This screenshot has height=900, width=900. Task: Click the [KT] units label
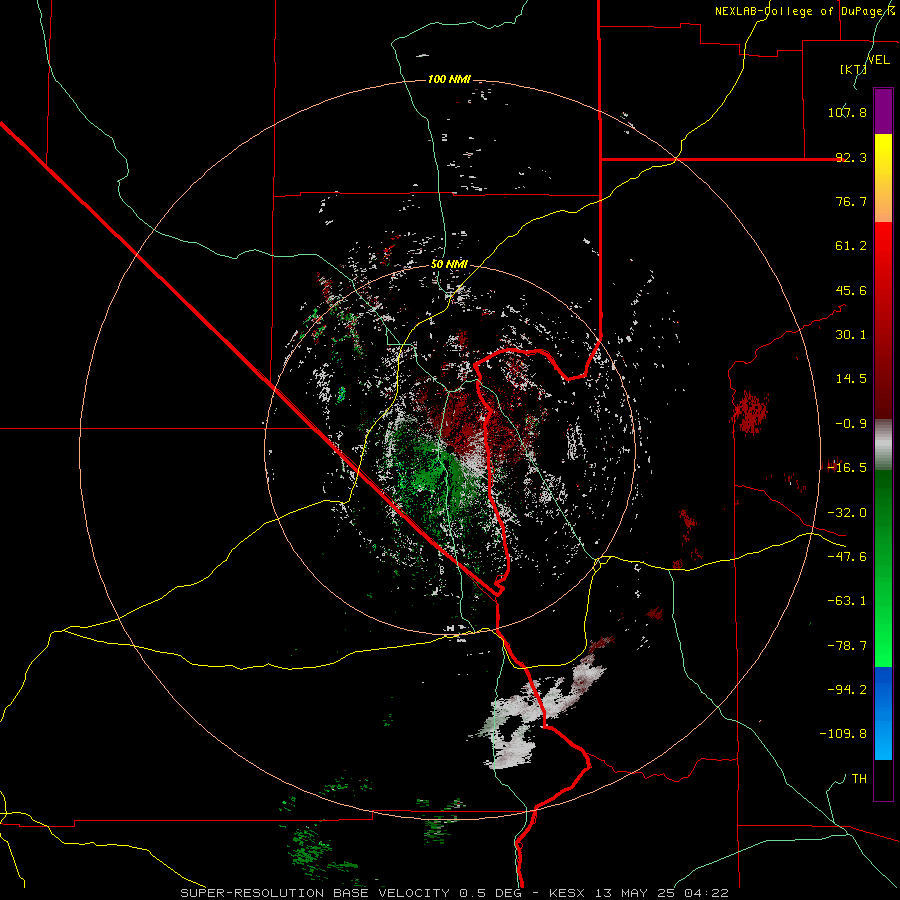(x=852, y=69)
